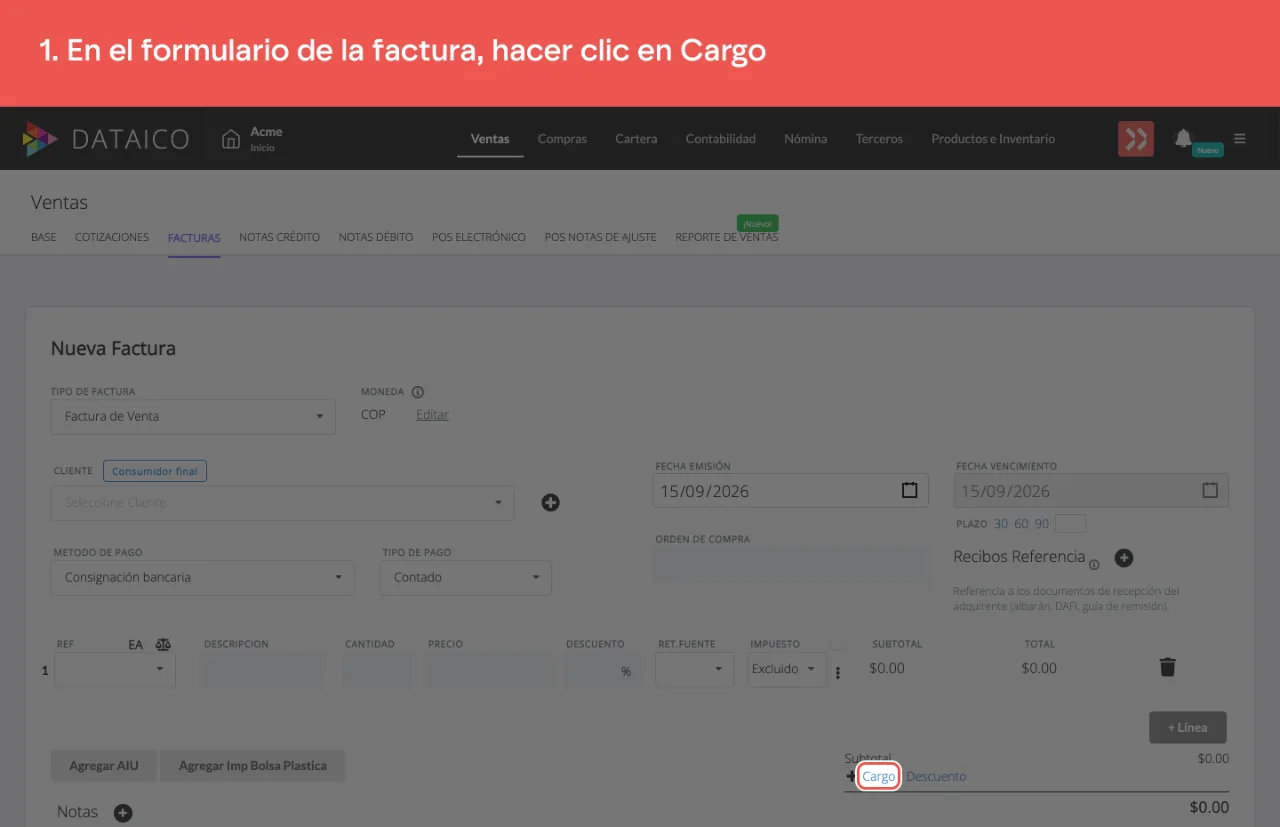The width and height of the screenshot is (1280, 827).
Task: Click the Agregar AIU button
Action: point(104,766)
